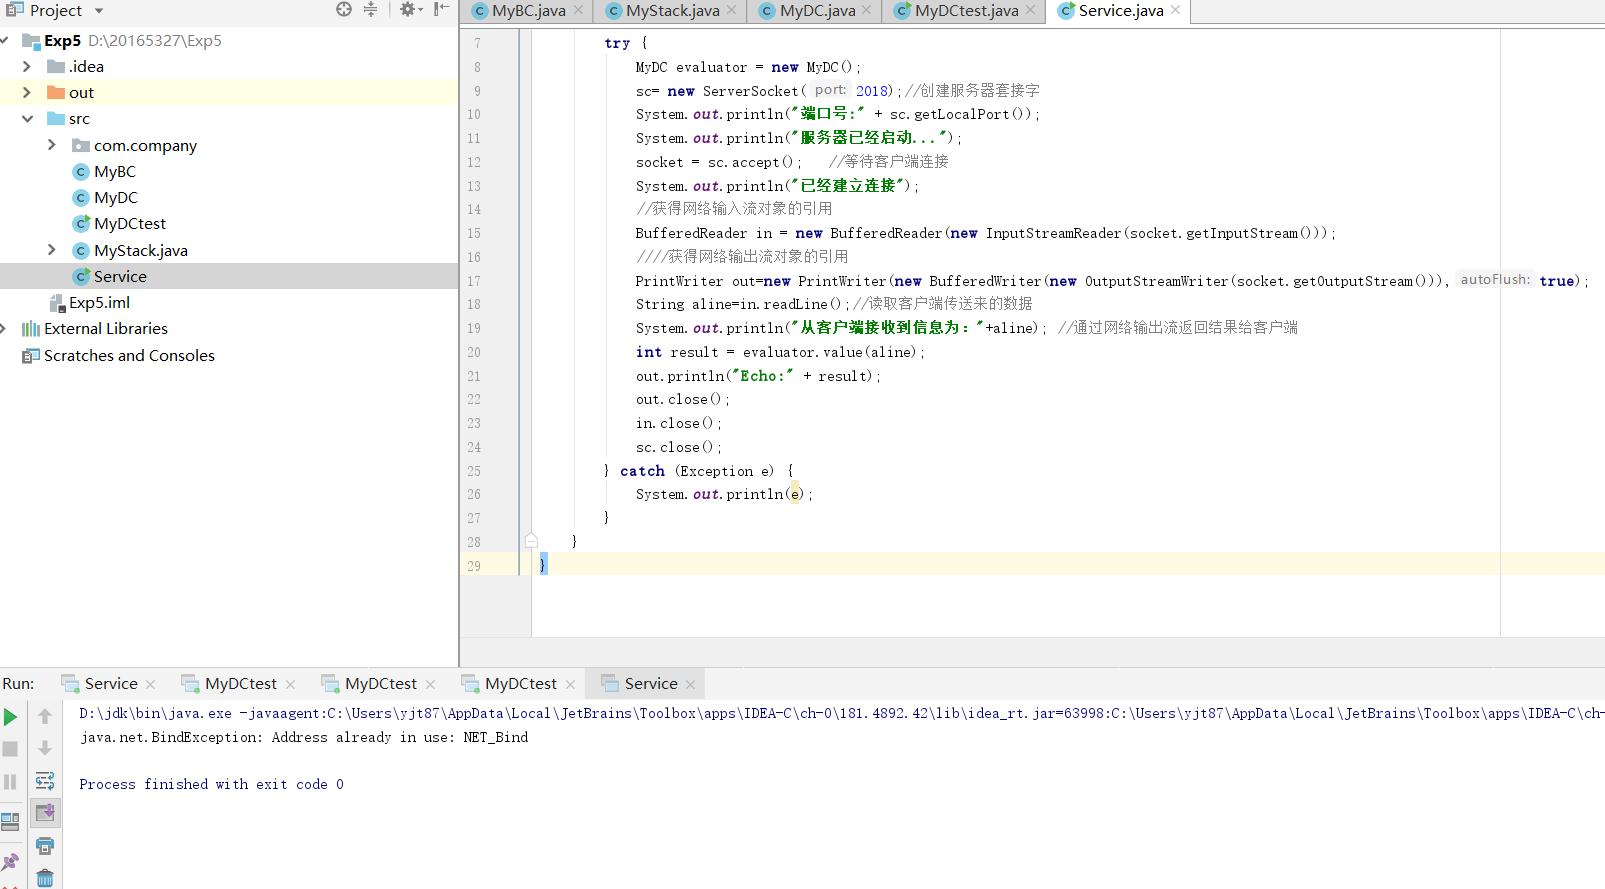This screenshot has height=889, width=1605.
Task: Toggle soft-wrap in Run console
Action: 45,780
